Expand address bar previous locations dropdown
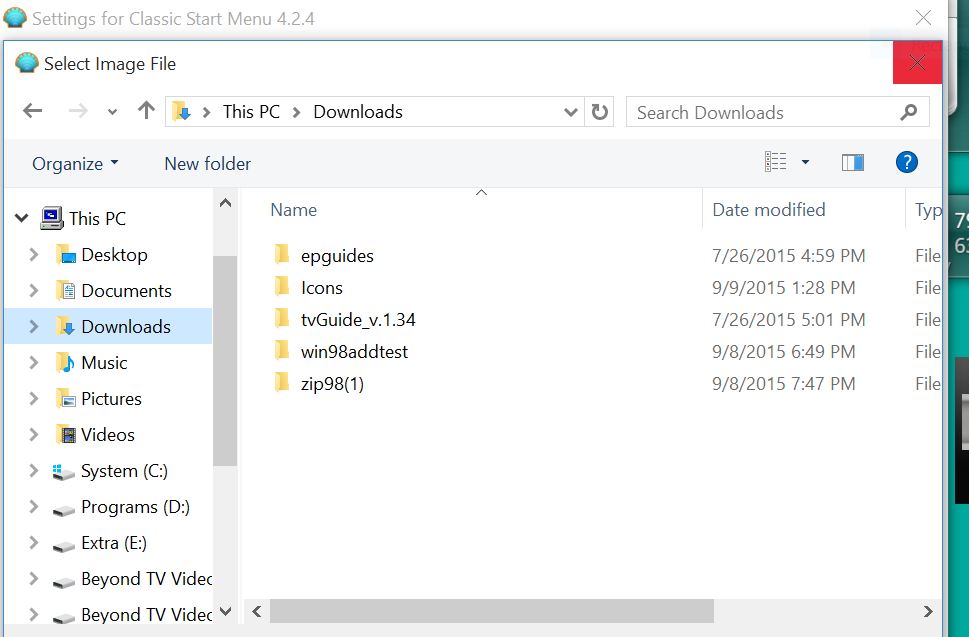 [x=571, y=112]
